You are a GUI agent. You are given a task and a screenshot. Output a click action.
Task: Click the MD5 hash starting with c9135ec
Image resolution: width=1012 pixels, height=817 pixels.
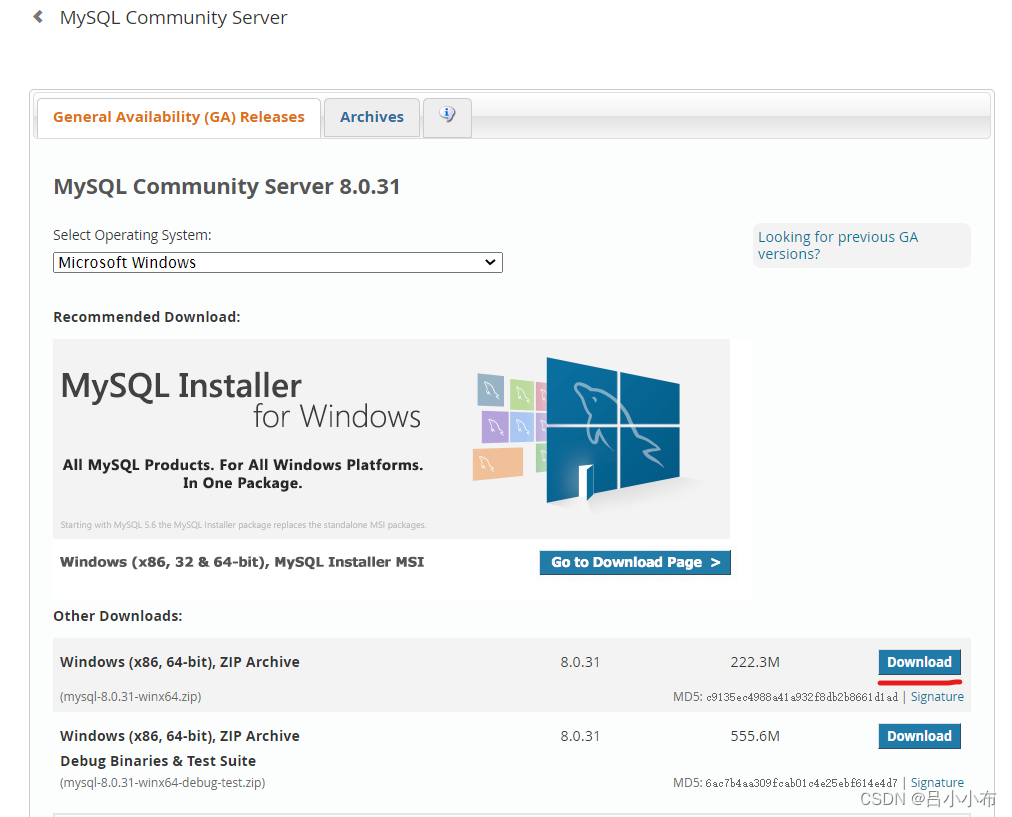click(x=802, y=697)
